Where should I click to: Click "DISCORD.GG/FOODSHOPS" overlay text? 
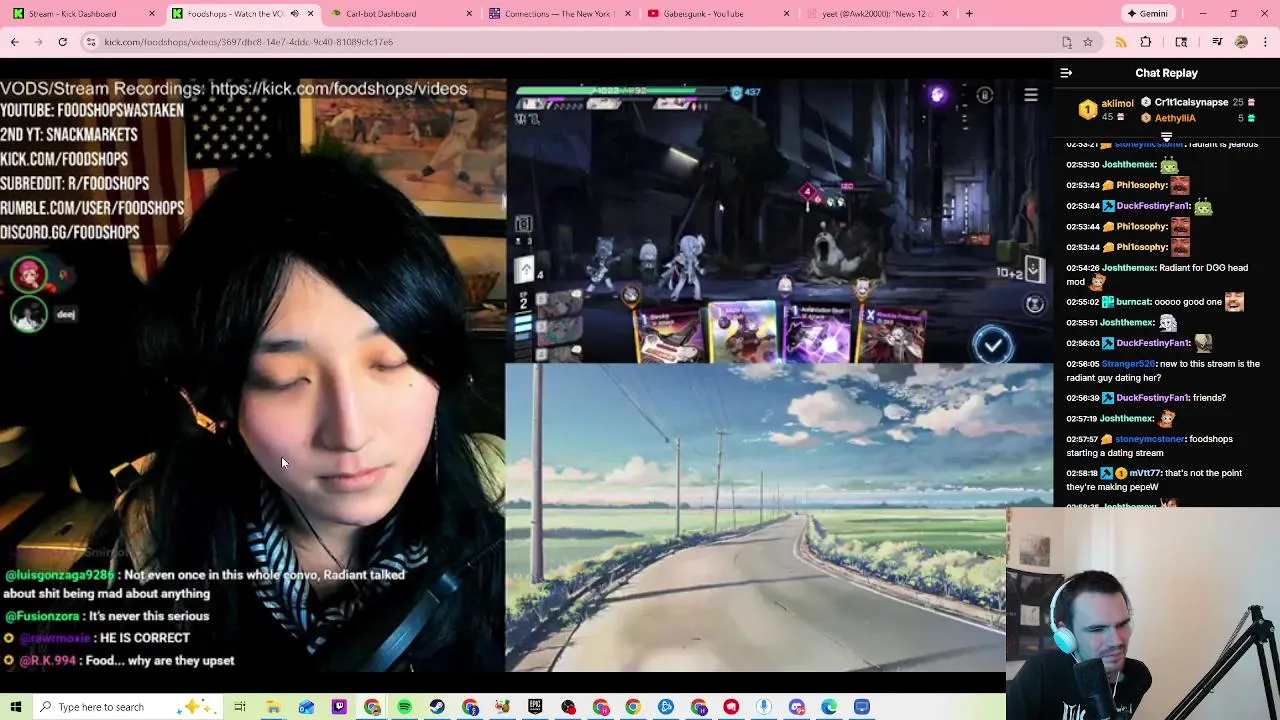coord(70,232)
